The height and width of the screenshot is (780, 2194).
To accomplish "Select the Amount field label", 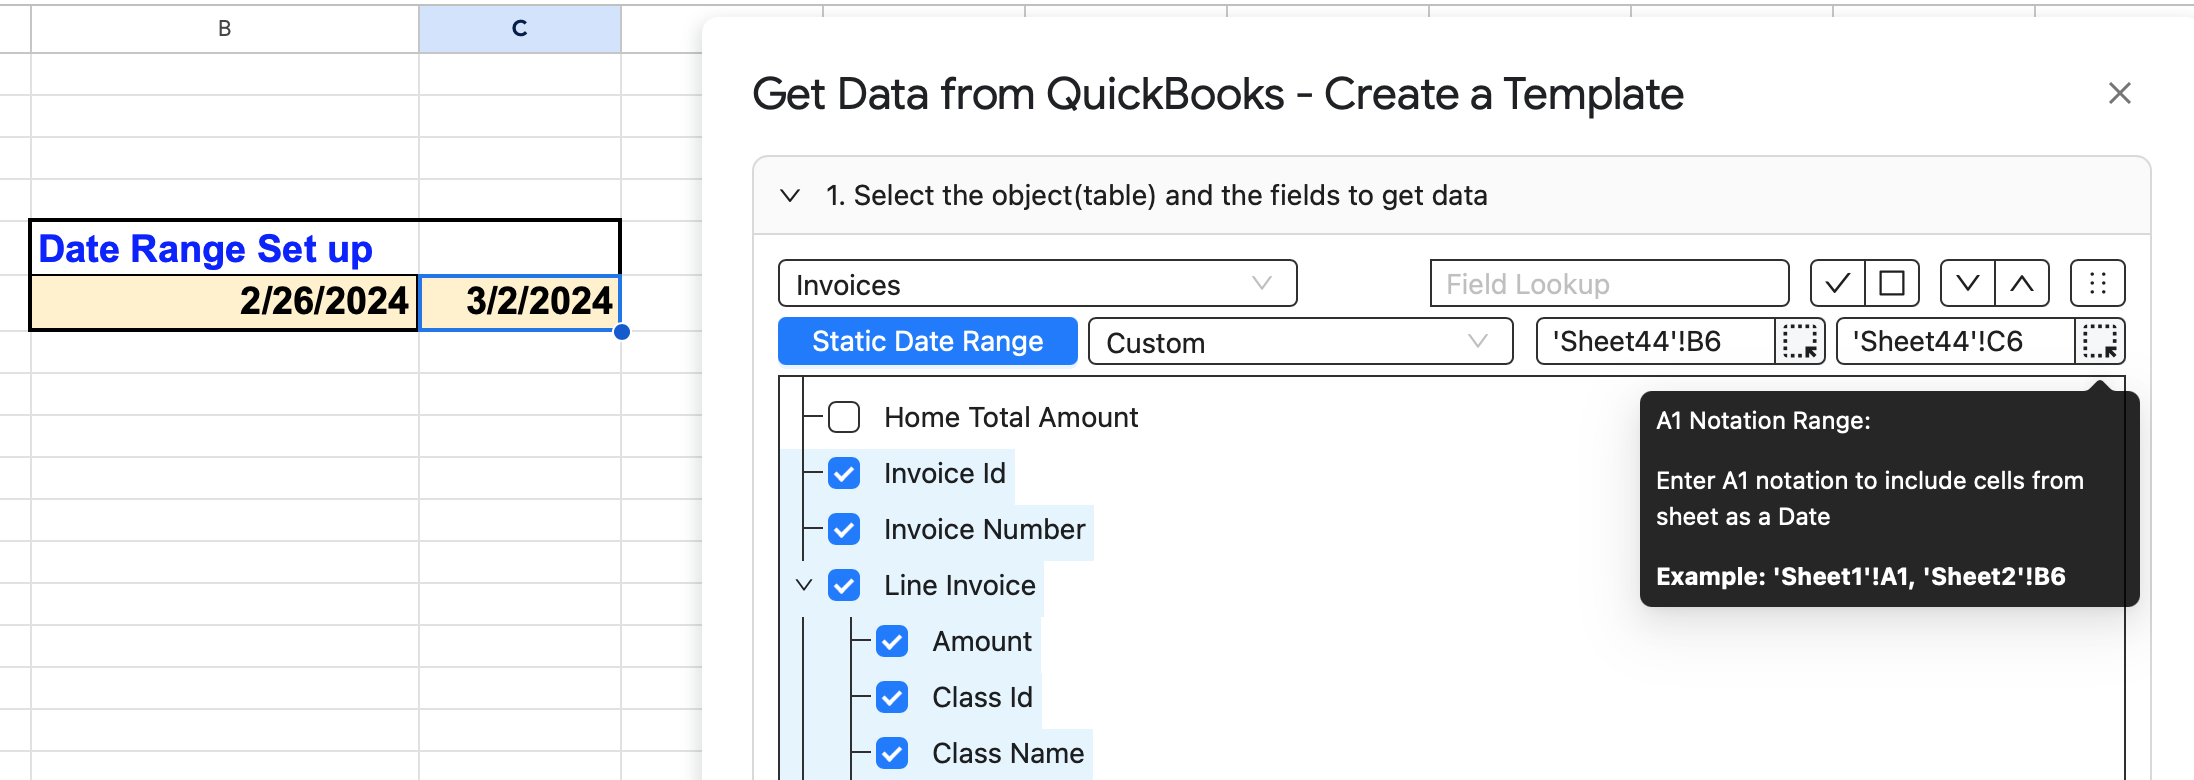I will coord(982,641).
